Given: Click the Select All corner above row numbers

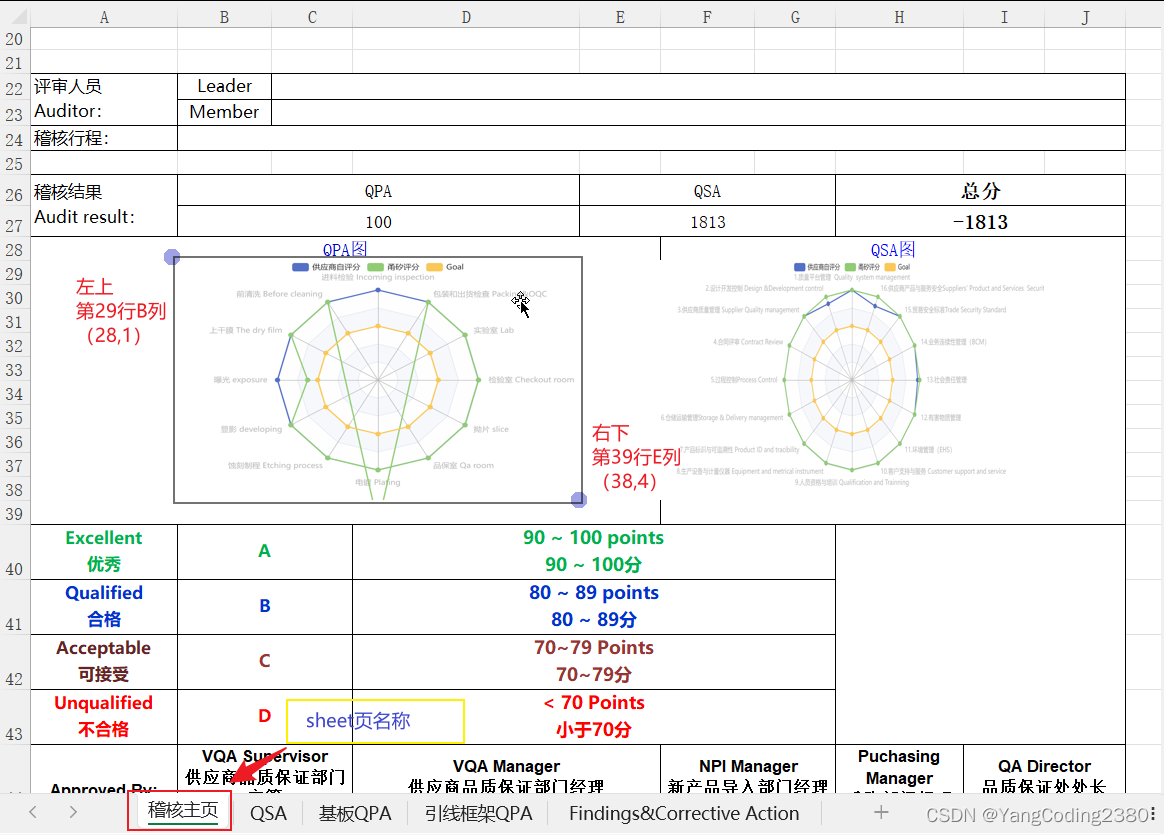Looking at the screenshot, I should (13, 16).
